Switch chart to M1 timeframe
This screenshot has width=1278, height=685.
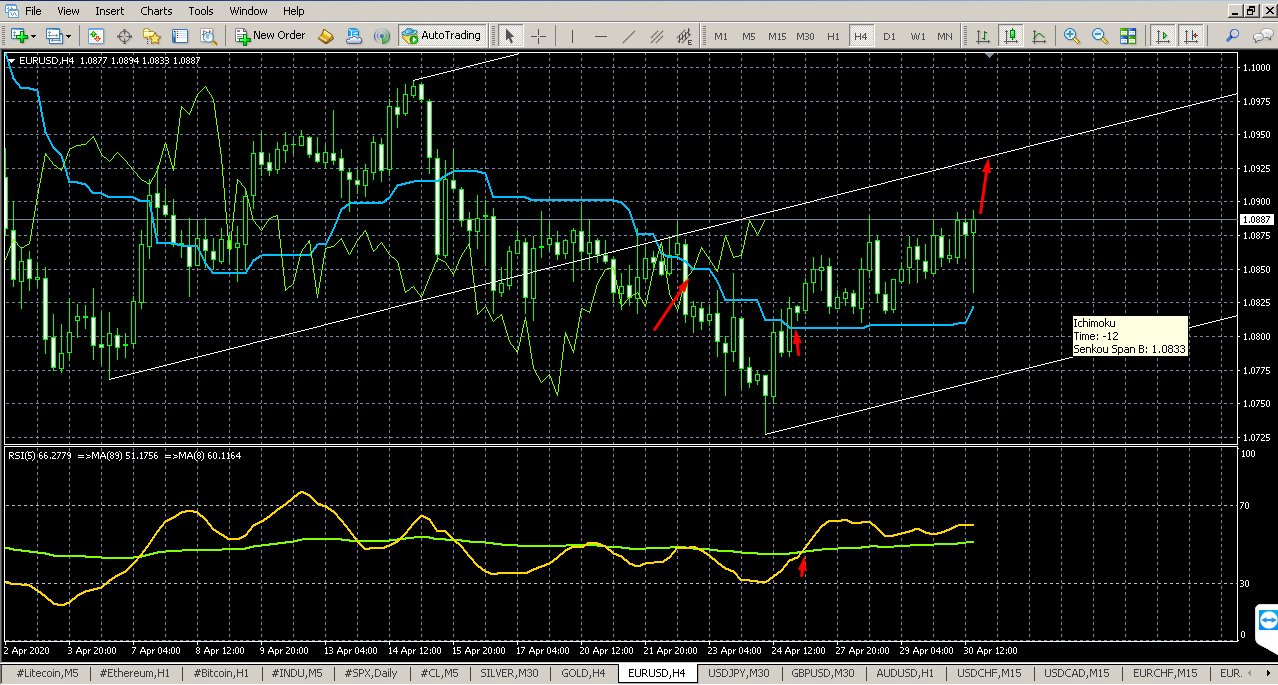click(720, 36)
